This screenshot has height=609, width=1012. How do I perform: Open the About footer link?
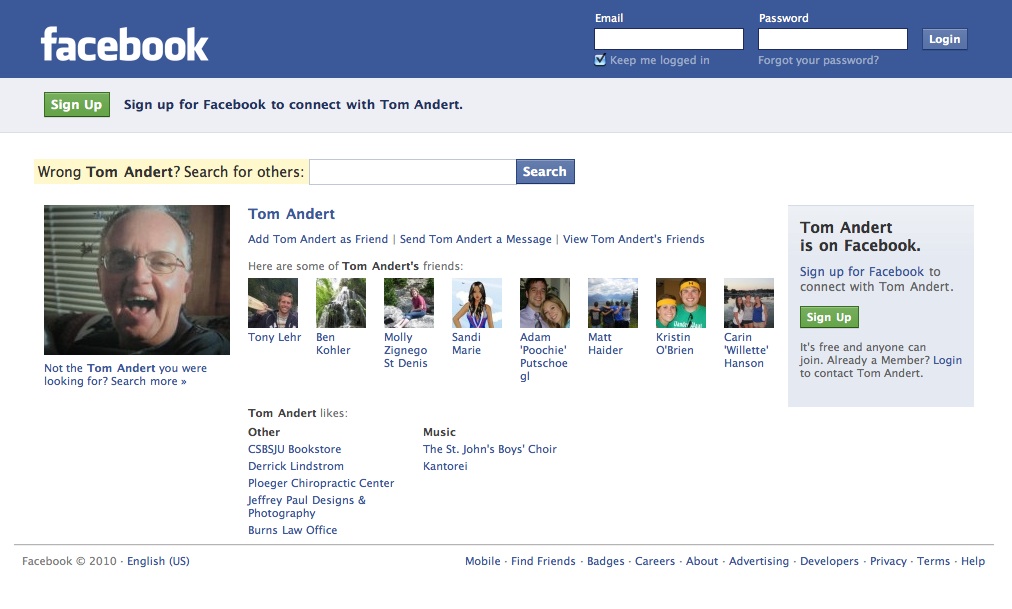[x=702, y=561]
